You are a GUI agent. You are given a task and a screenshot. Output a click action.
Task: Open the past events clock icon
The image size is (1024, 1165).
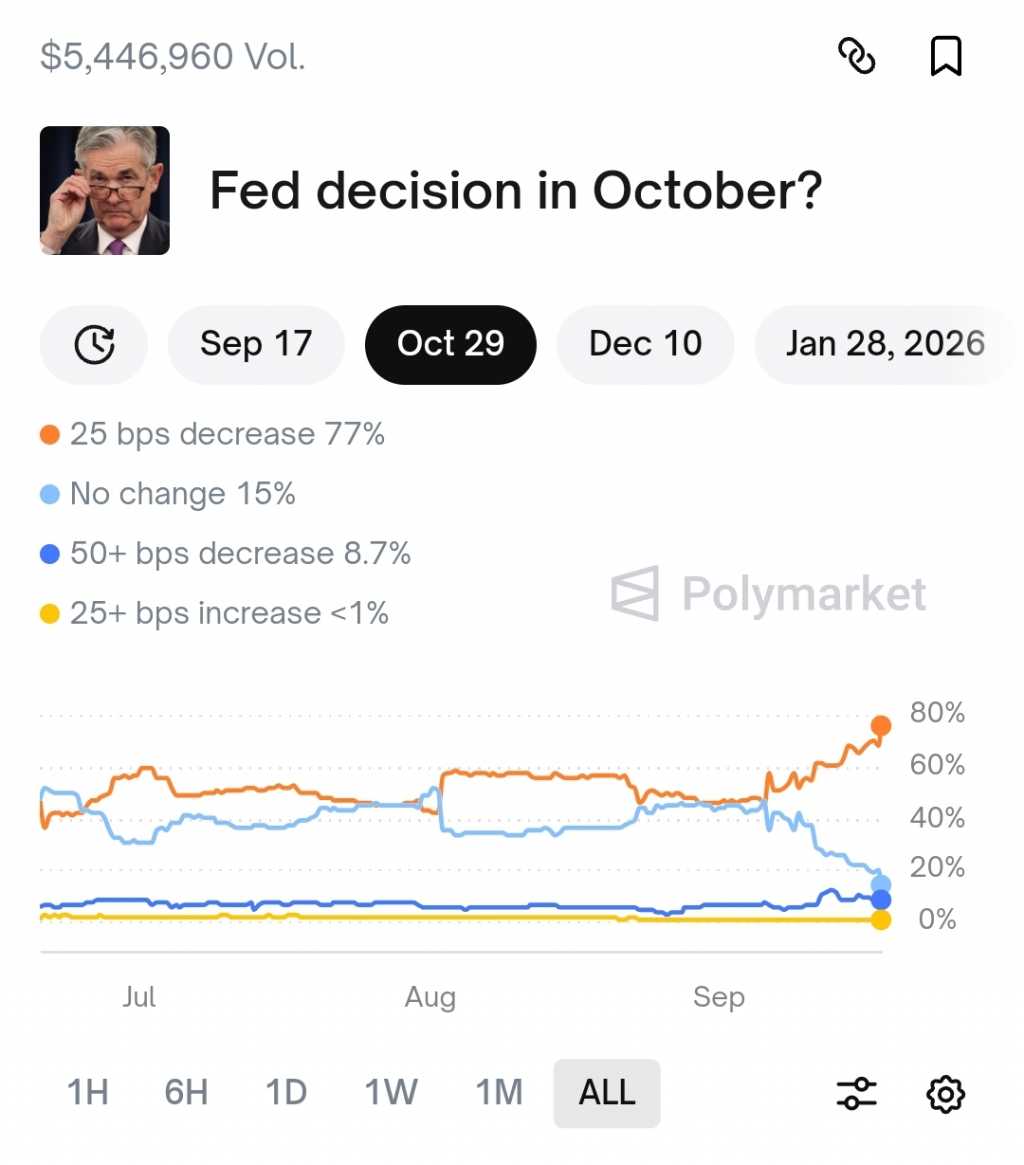tap(94, 345)
